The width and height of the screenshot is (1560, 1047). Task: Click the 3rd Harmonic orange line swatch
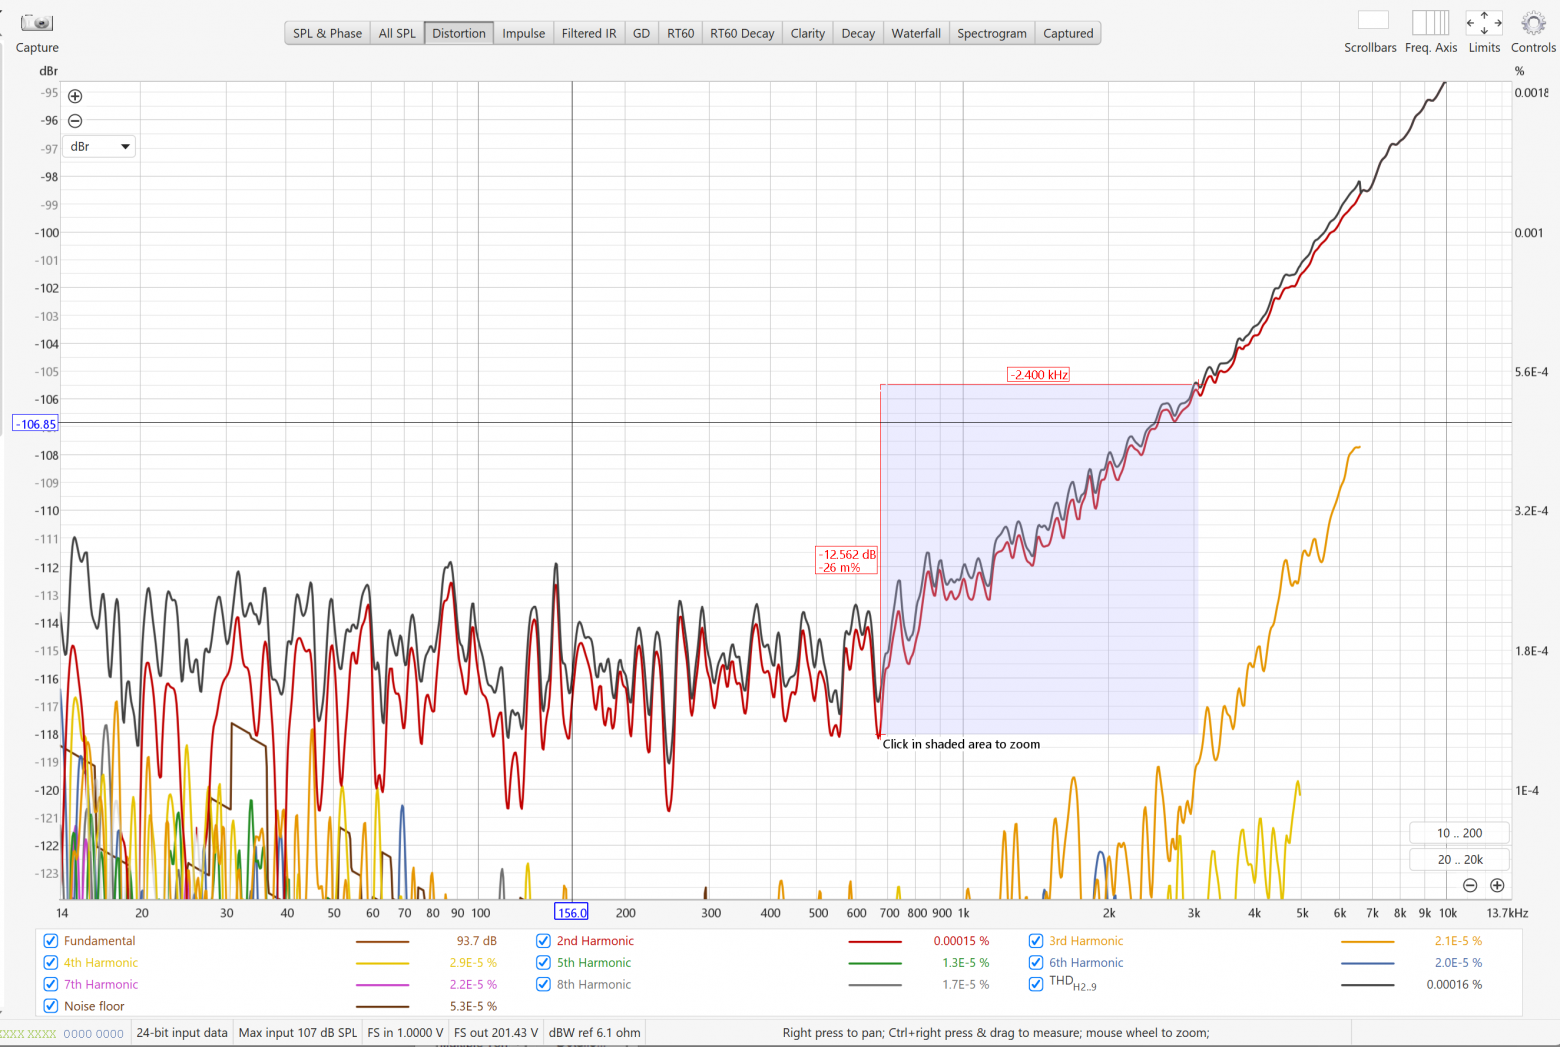pos(1367,942)
